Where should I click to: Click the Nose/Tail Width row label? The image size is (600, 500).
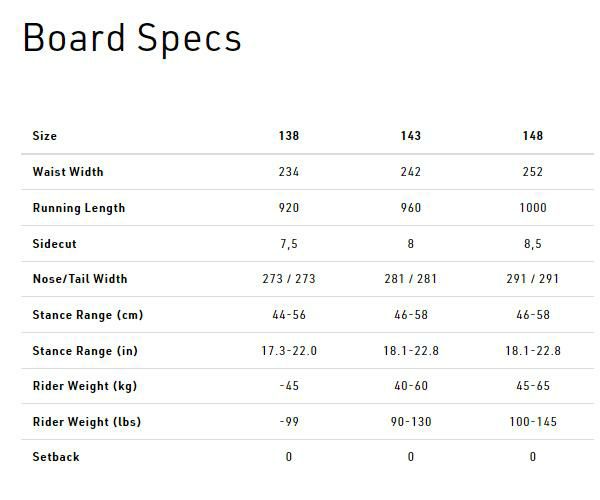coord(80,279)
